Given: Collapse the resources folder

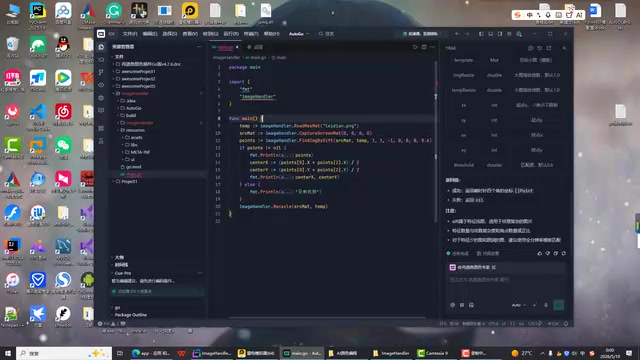Looking at the screenshot, I should (135, 130).
